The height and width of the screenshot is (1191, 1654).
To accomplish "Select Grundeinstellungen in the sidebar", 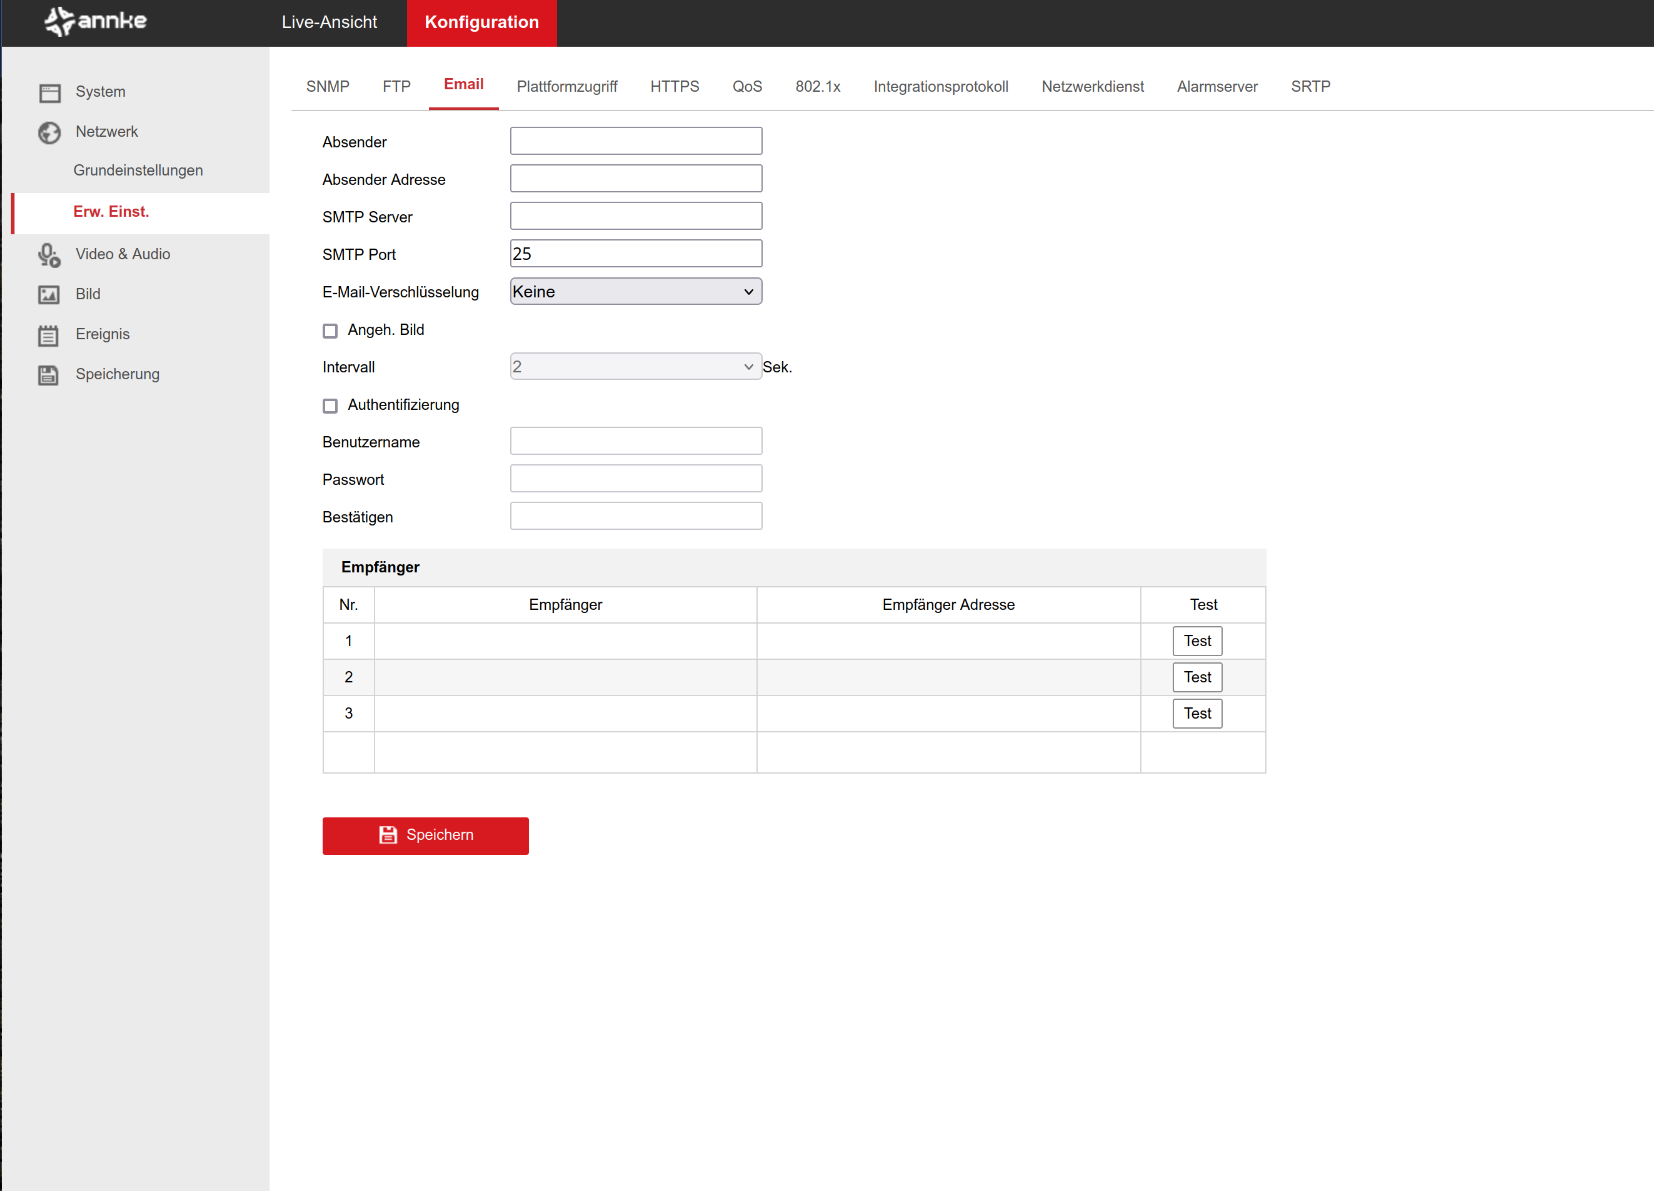I will point(138,171).
